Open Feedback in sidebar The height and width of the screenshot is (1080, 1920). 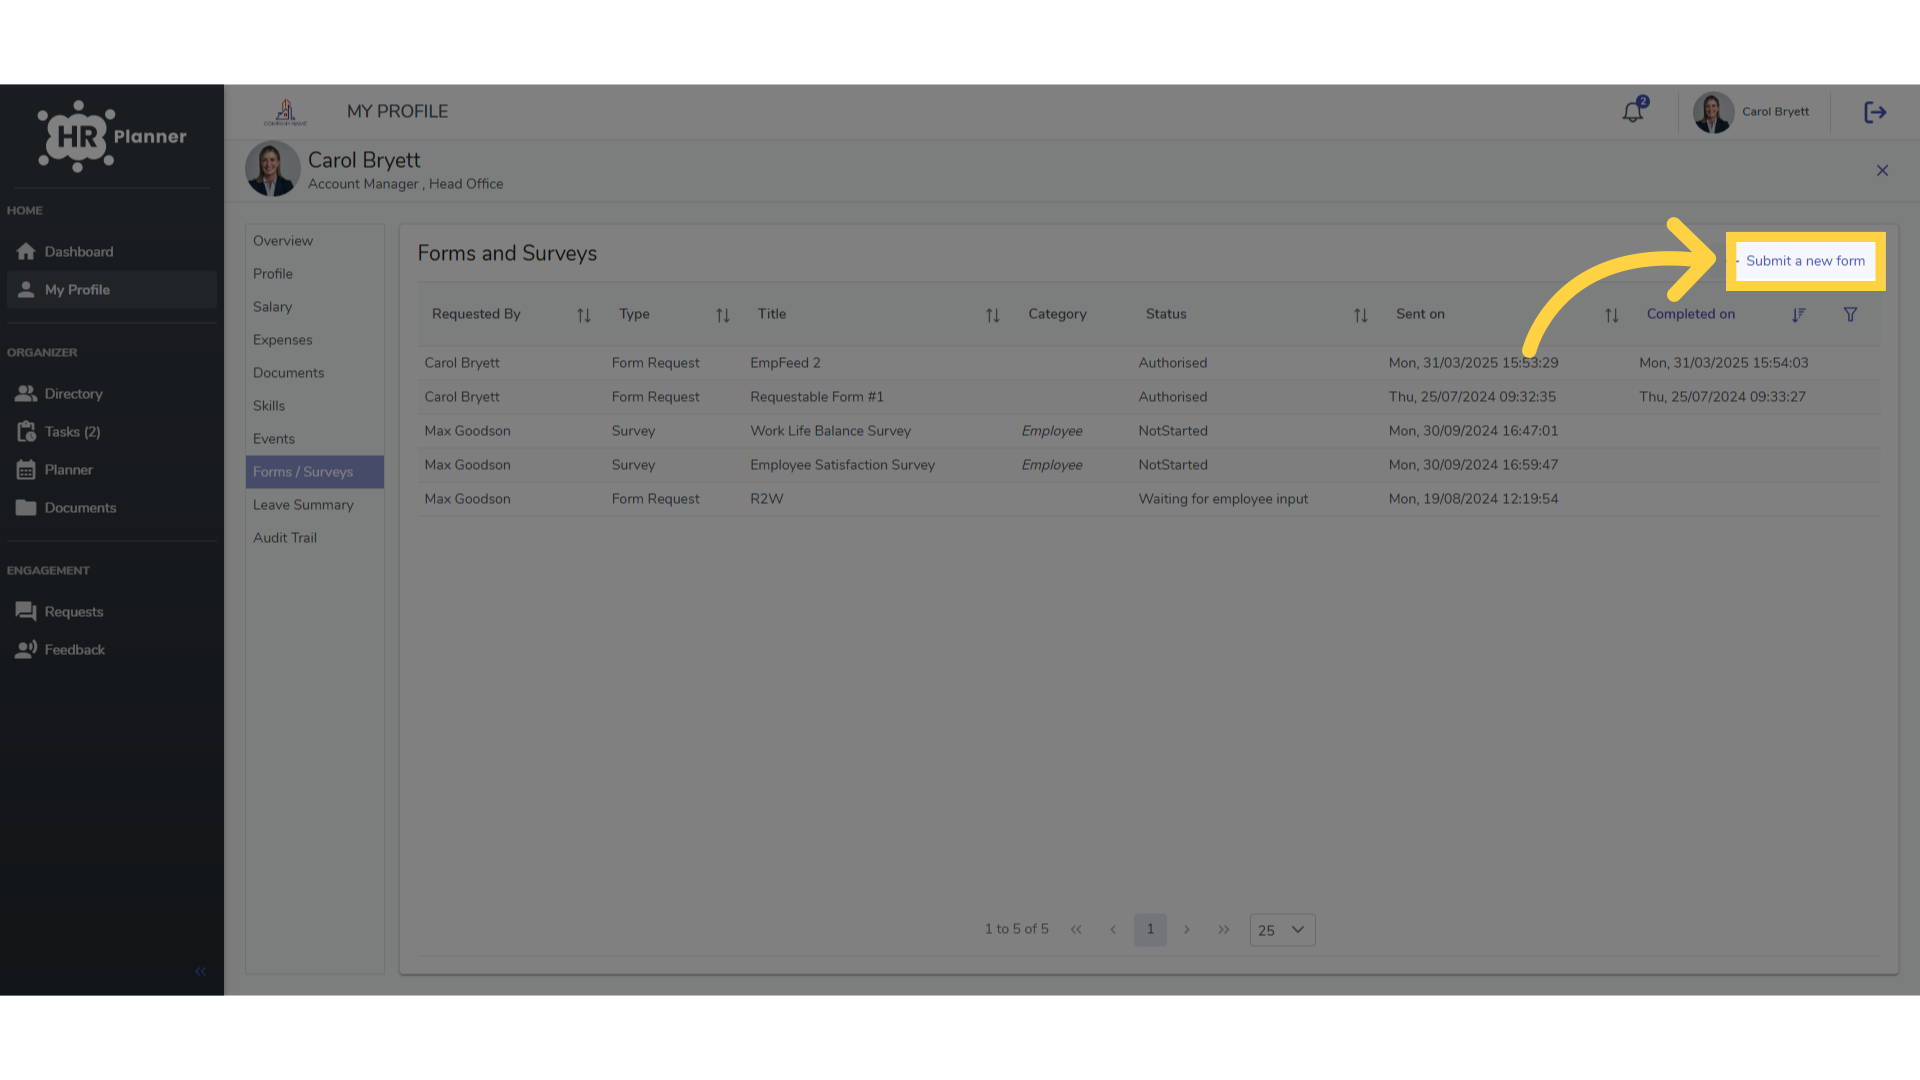[x=111, y=650]
